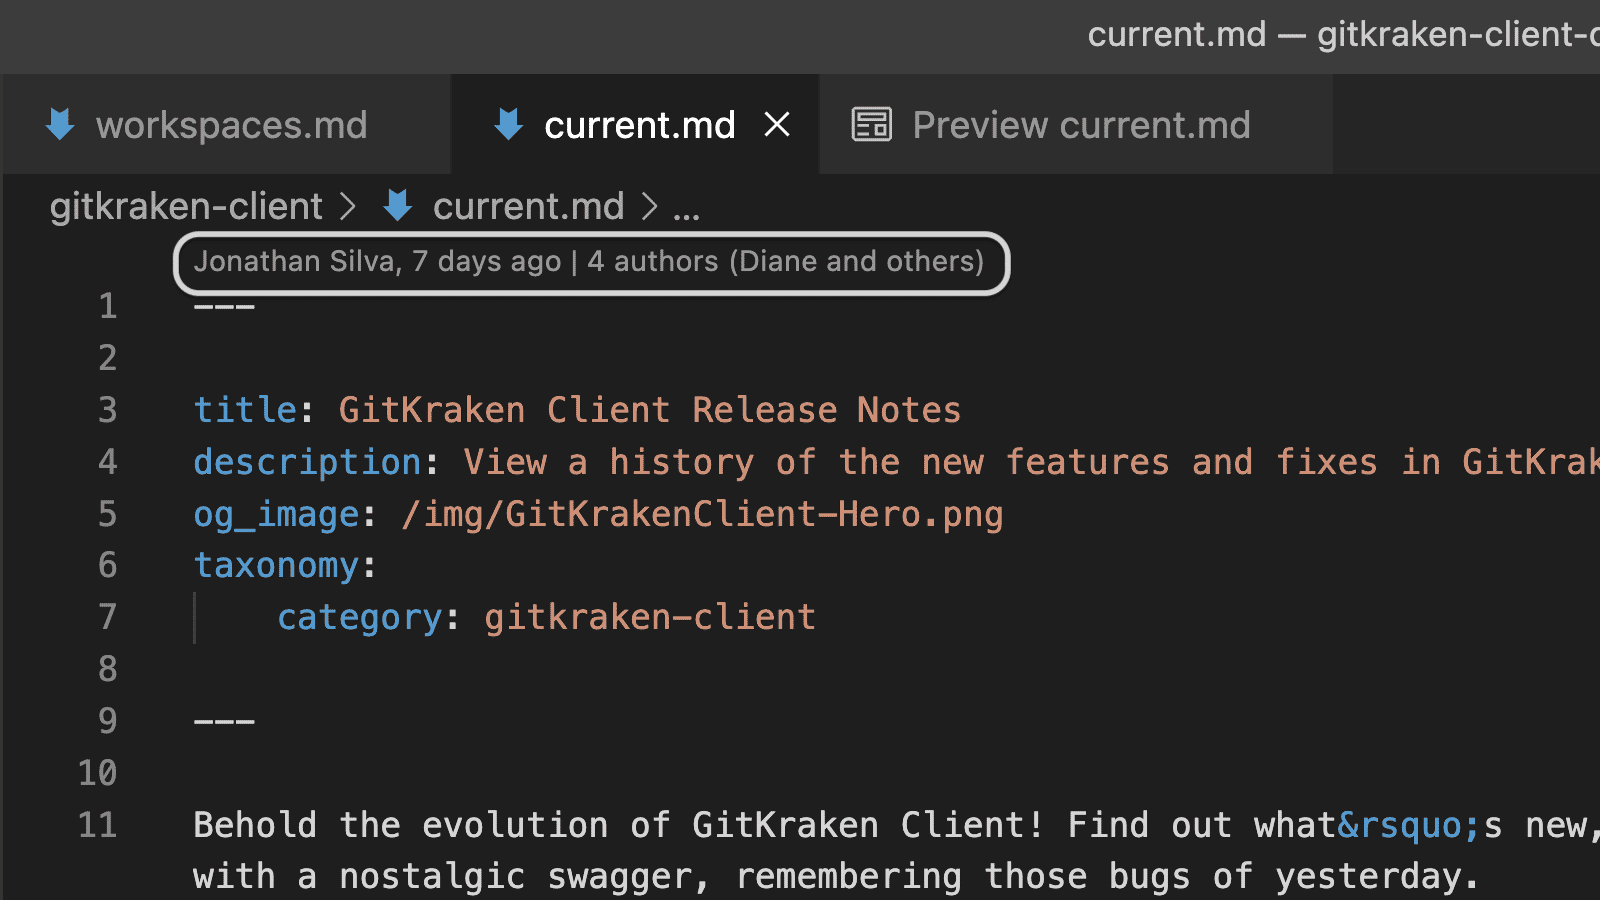Open the gitkraken-client breadcrumb item
This screenshot has width=1600, height=900.
click(x=186, y=206)
